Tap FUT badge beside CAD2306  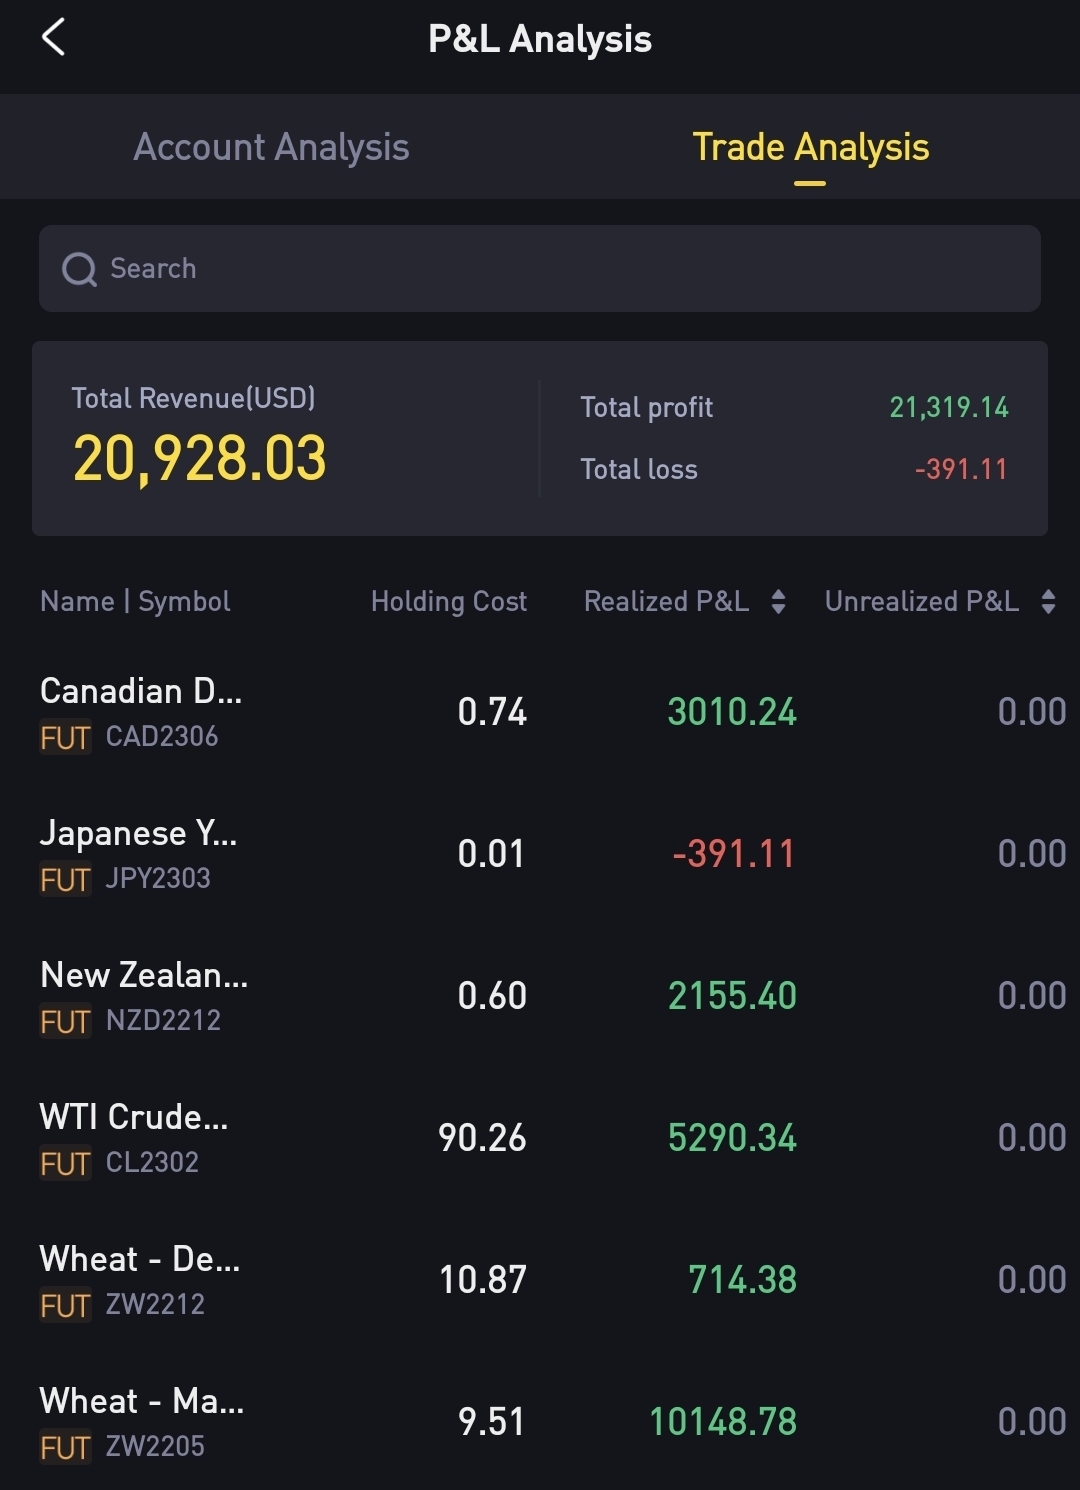[65, 737]
